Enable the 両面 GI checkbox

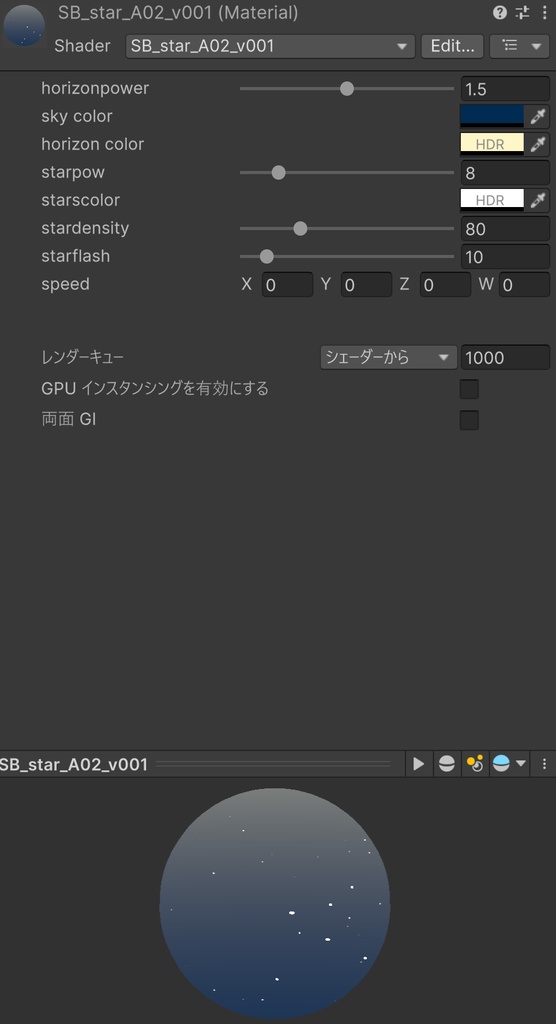469,420
